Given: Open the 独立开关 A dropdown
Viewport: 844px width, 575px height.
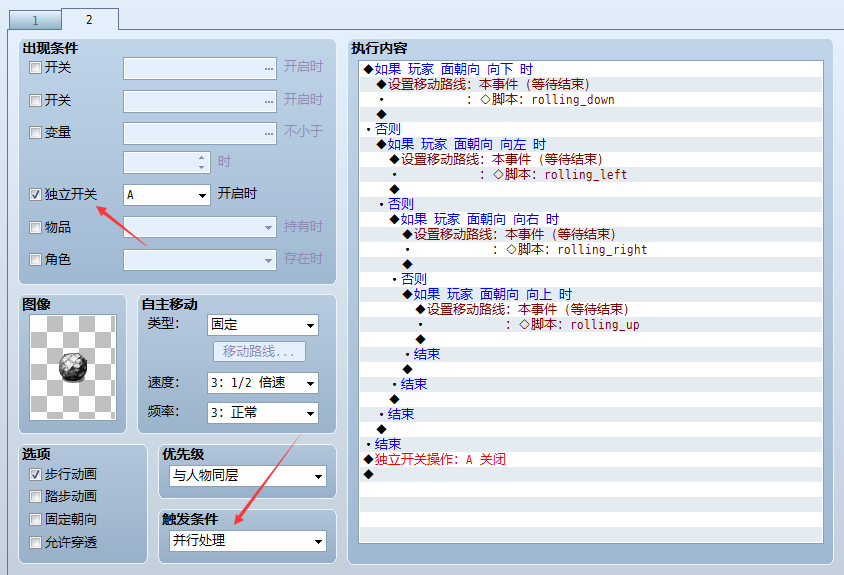Looking at the screenshot, I should click(167, 195).
